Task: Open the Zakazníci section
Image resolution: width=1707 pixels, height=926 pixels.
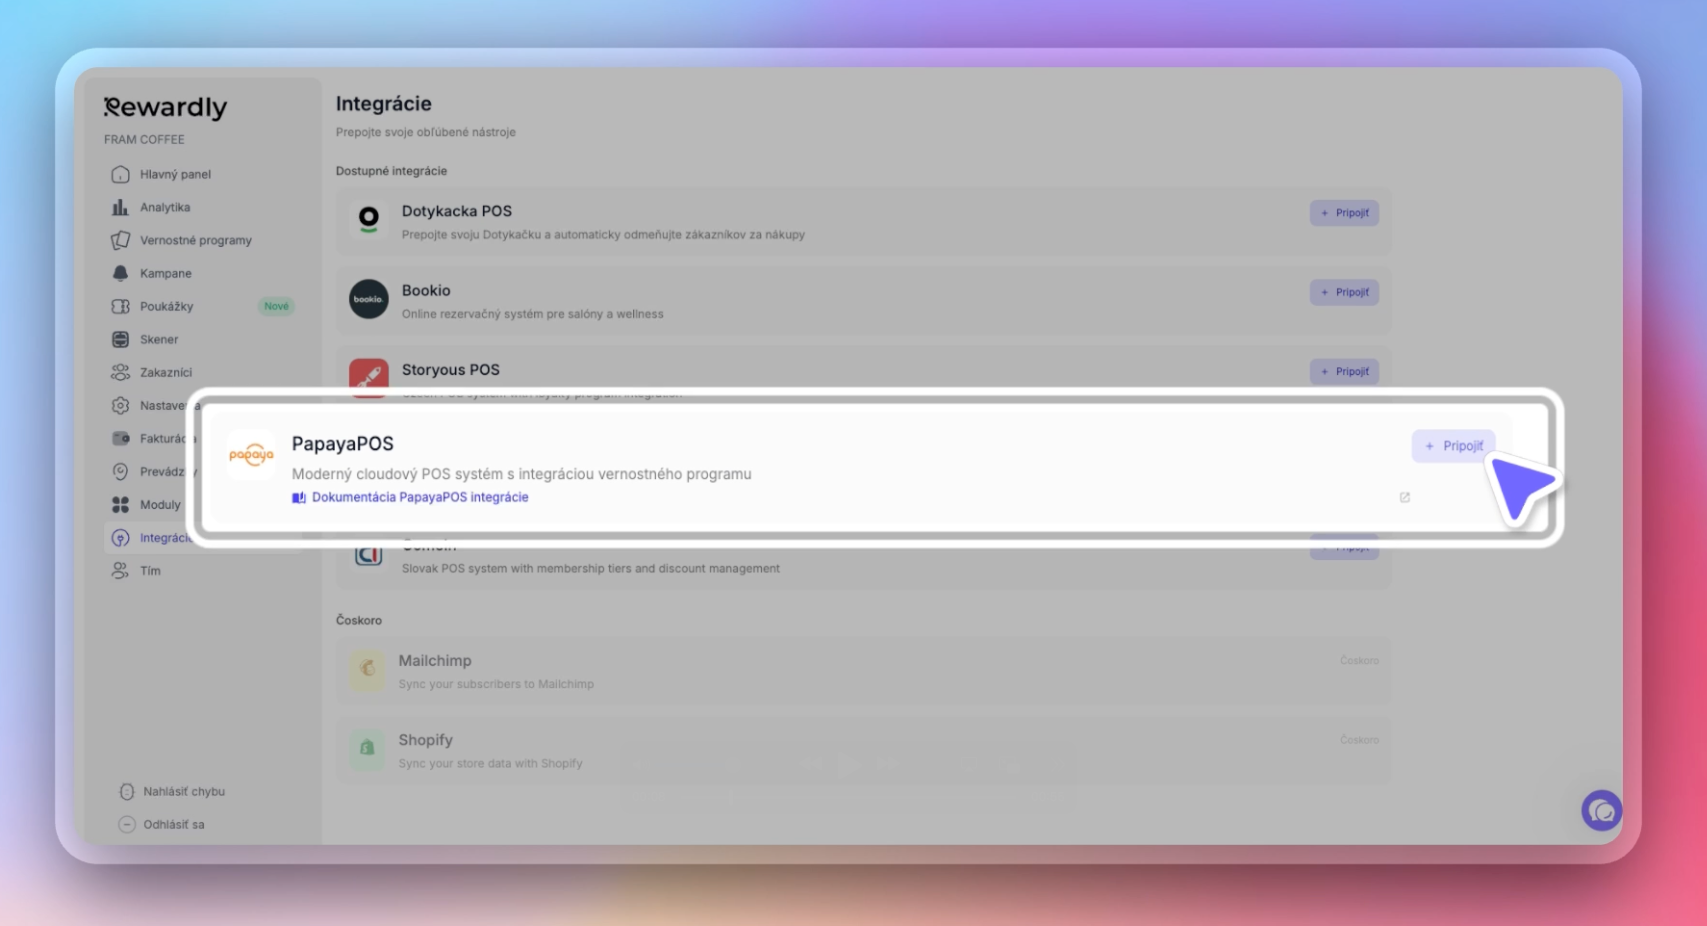Action: (166, 372)
